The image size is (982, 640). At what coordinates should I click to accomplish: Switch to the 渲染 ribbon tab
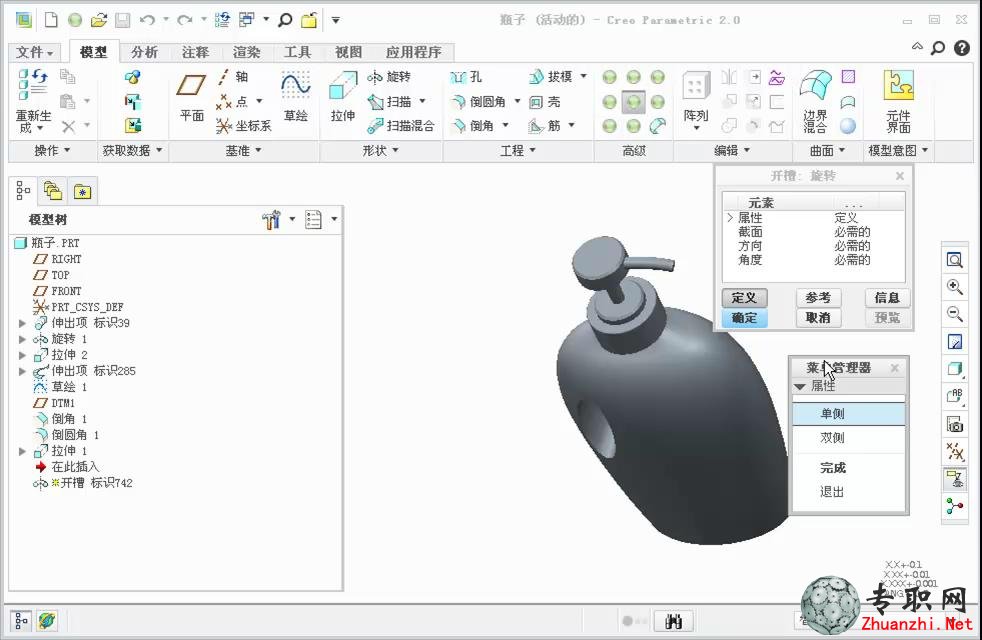click(x=246, y=53)
